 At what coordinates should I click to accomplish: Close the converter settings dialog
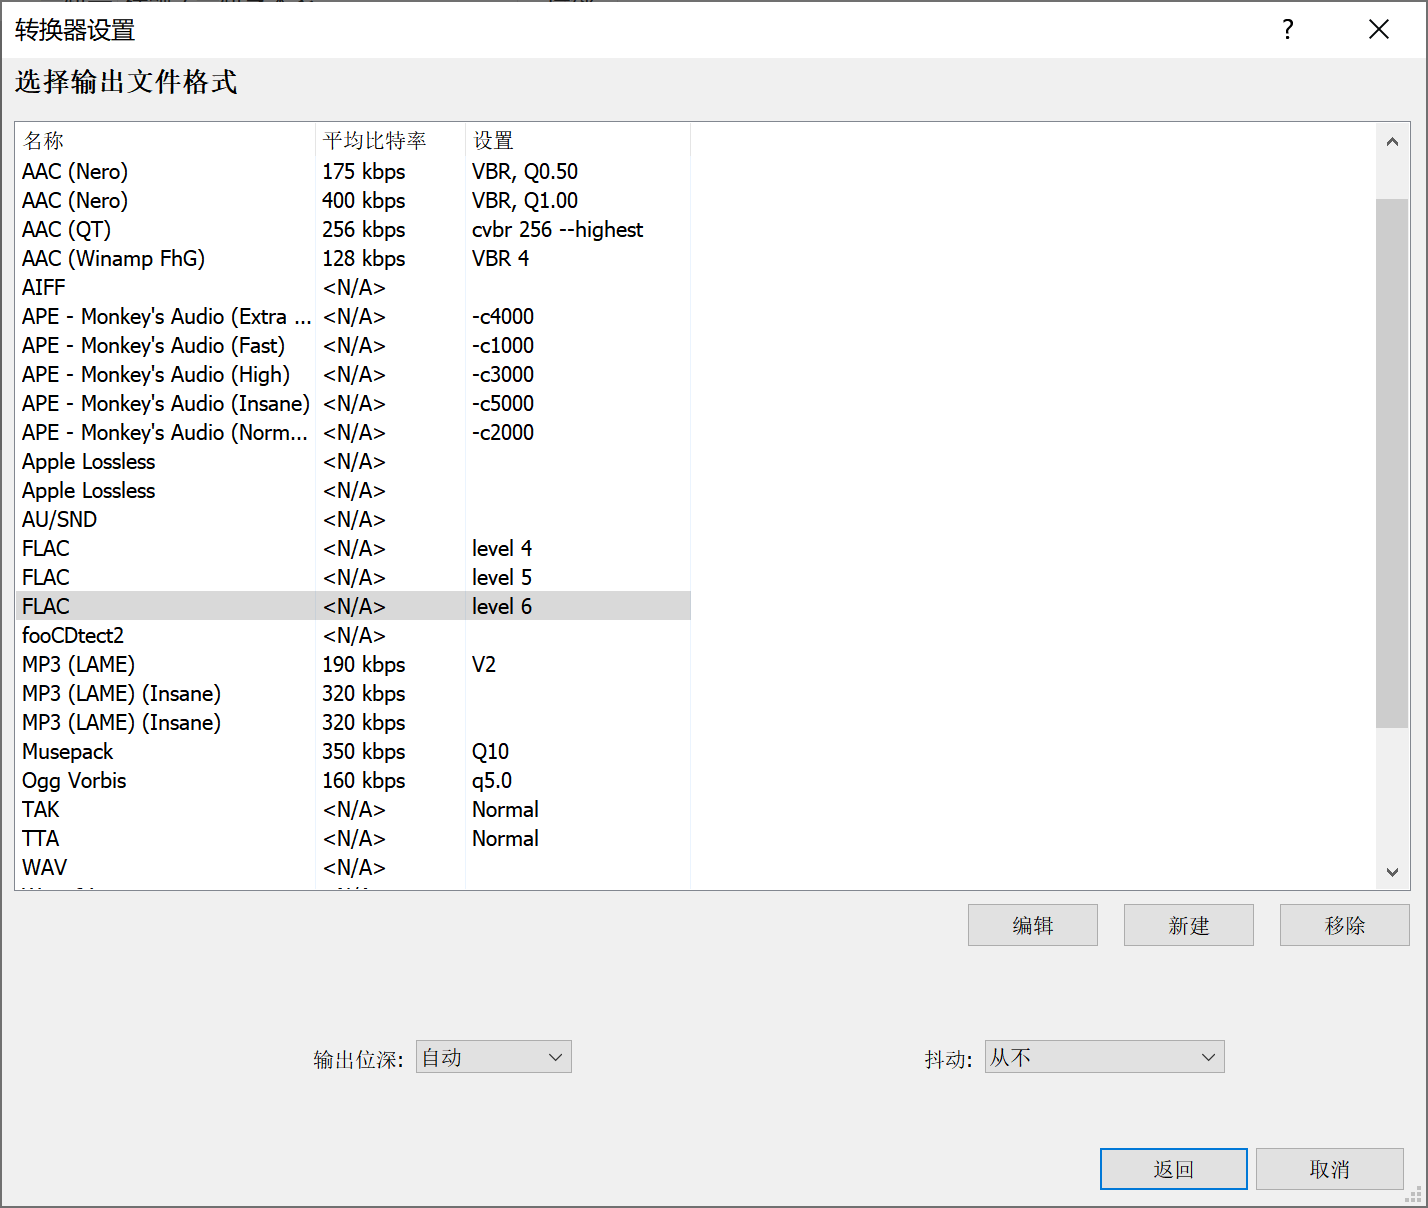[x=1379, y=29]
